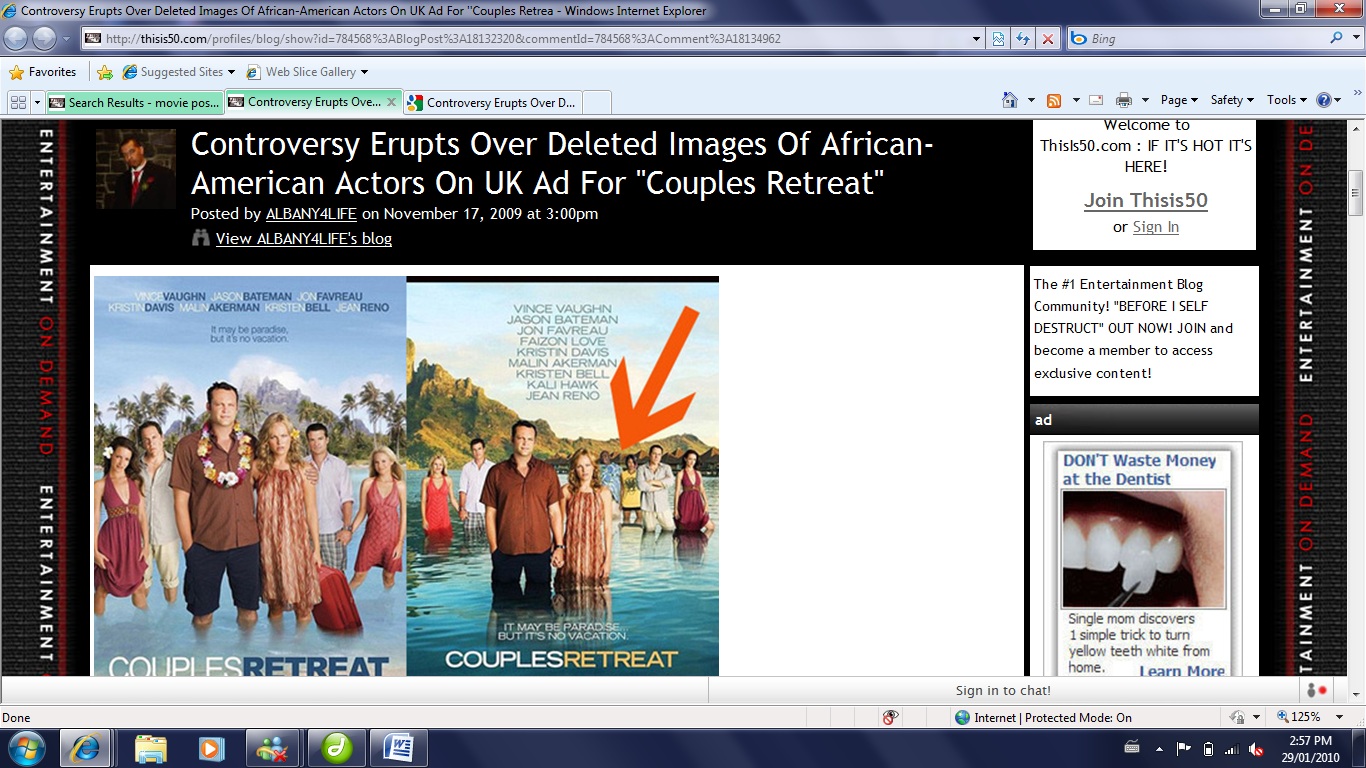Image resolution: width=1366 pixels, height=768 pixels.
Task: Click the privacy report blocked-eye icon
Action: 891,717
